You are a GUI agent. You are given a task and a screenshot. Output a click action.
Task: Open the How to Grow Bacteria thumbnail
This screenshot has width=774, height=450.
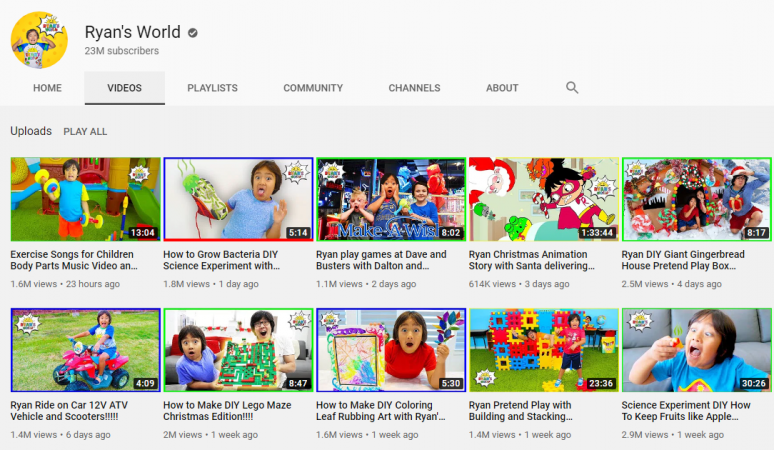pos(238,199)
